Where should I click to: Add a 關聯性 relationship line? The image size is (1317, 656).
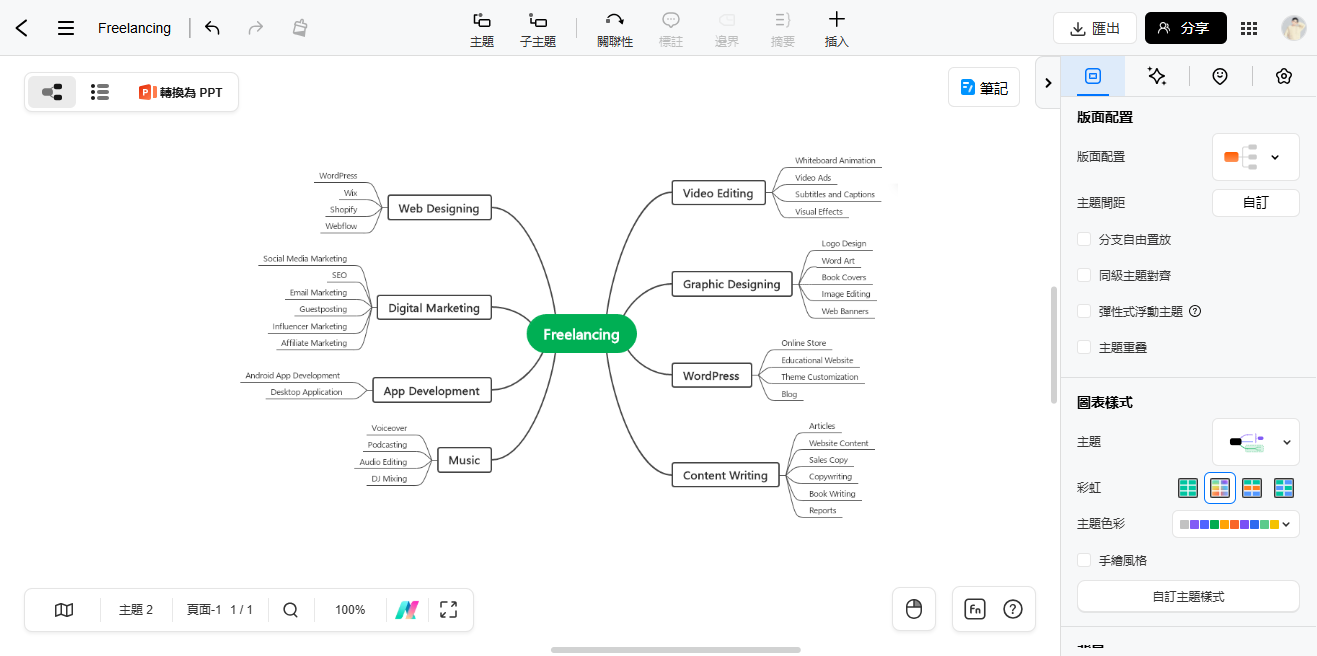click(x=615, y=30)
